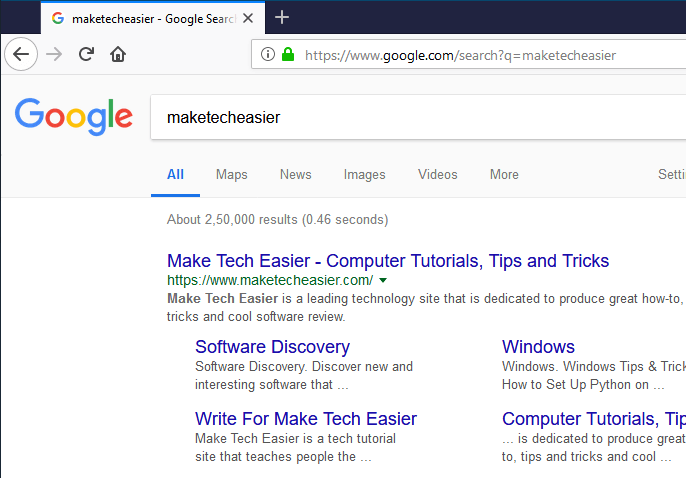The width and height of the screenshot is (686, 478).
Task: Reload the page with the refresh icon
Action: (x=86, y=54)
